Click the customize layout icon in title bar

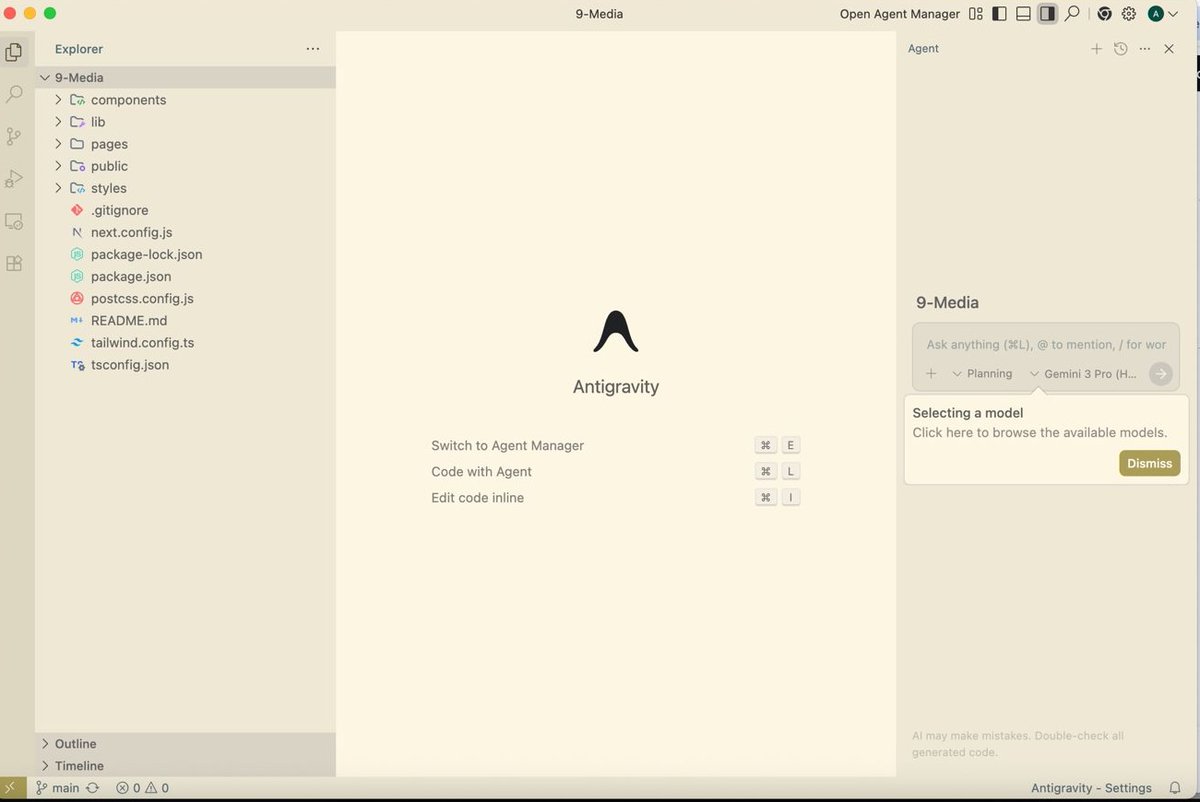tap(975, 14)
